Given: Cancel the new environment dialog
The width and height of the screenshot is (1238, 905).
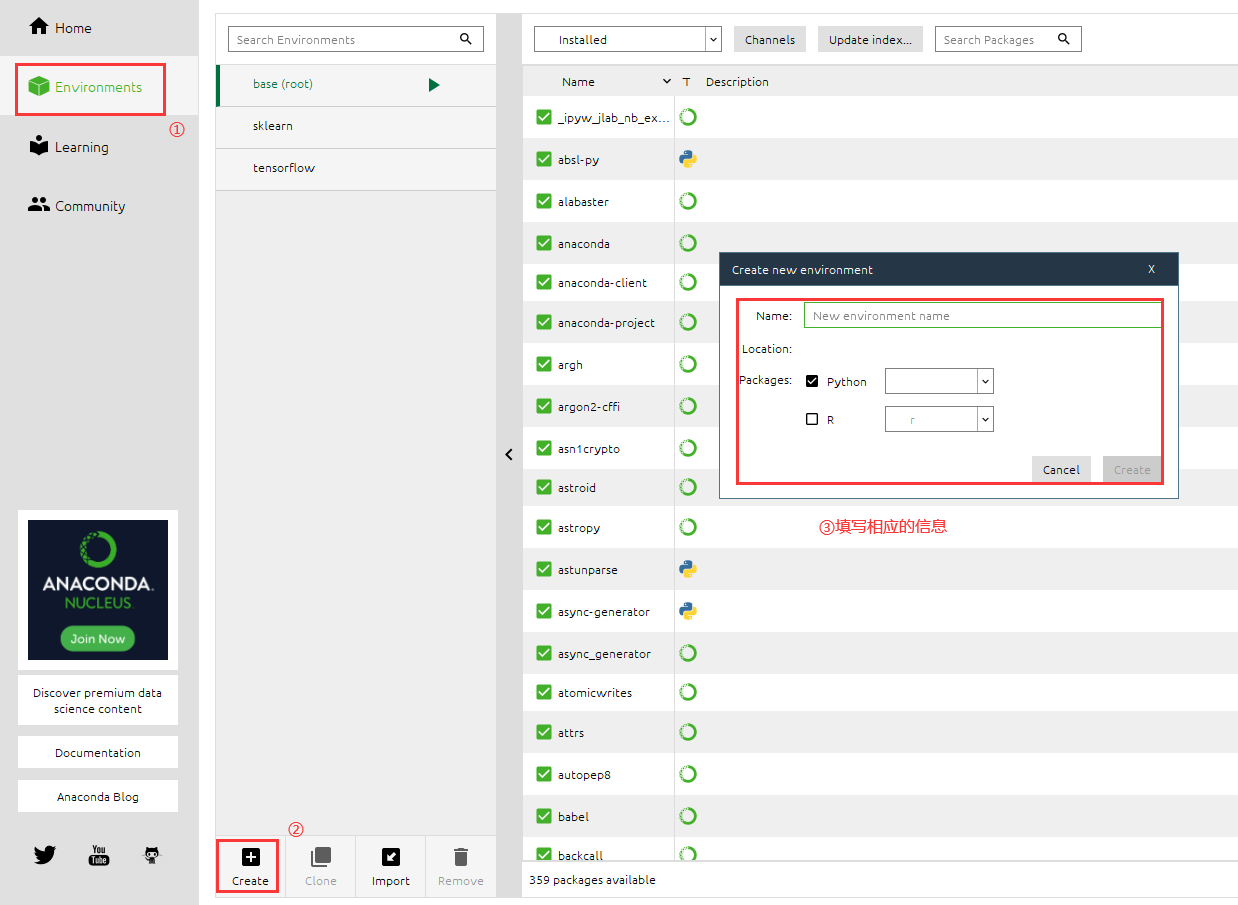Looking at the screenshot, I should (1061, 469).
